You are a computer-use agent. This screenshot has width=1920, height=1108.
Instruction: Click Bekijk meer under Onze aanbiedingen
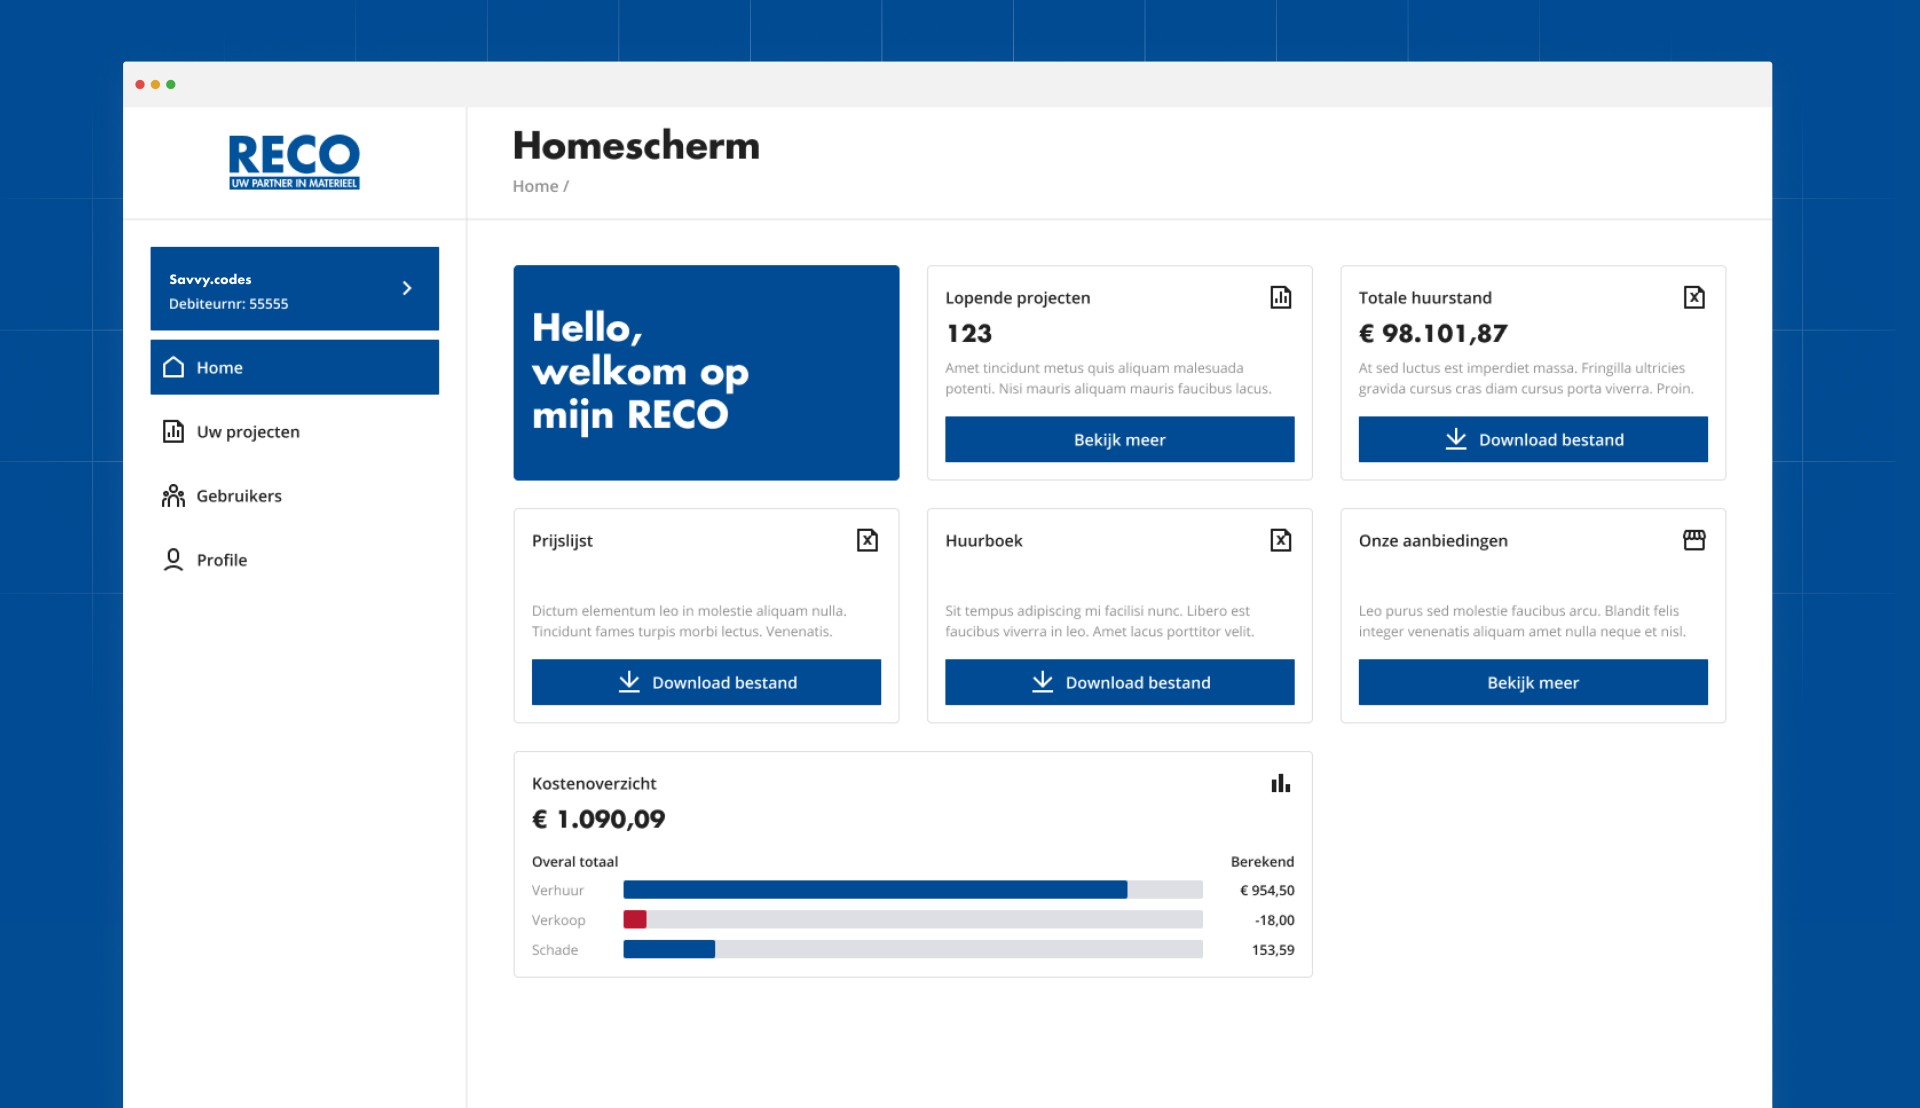point(1533,682)
